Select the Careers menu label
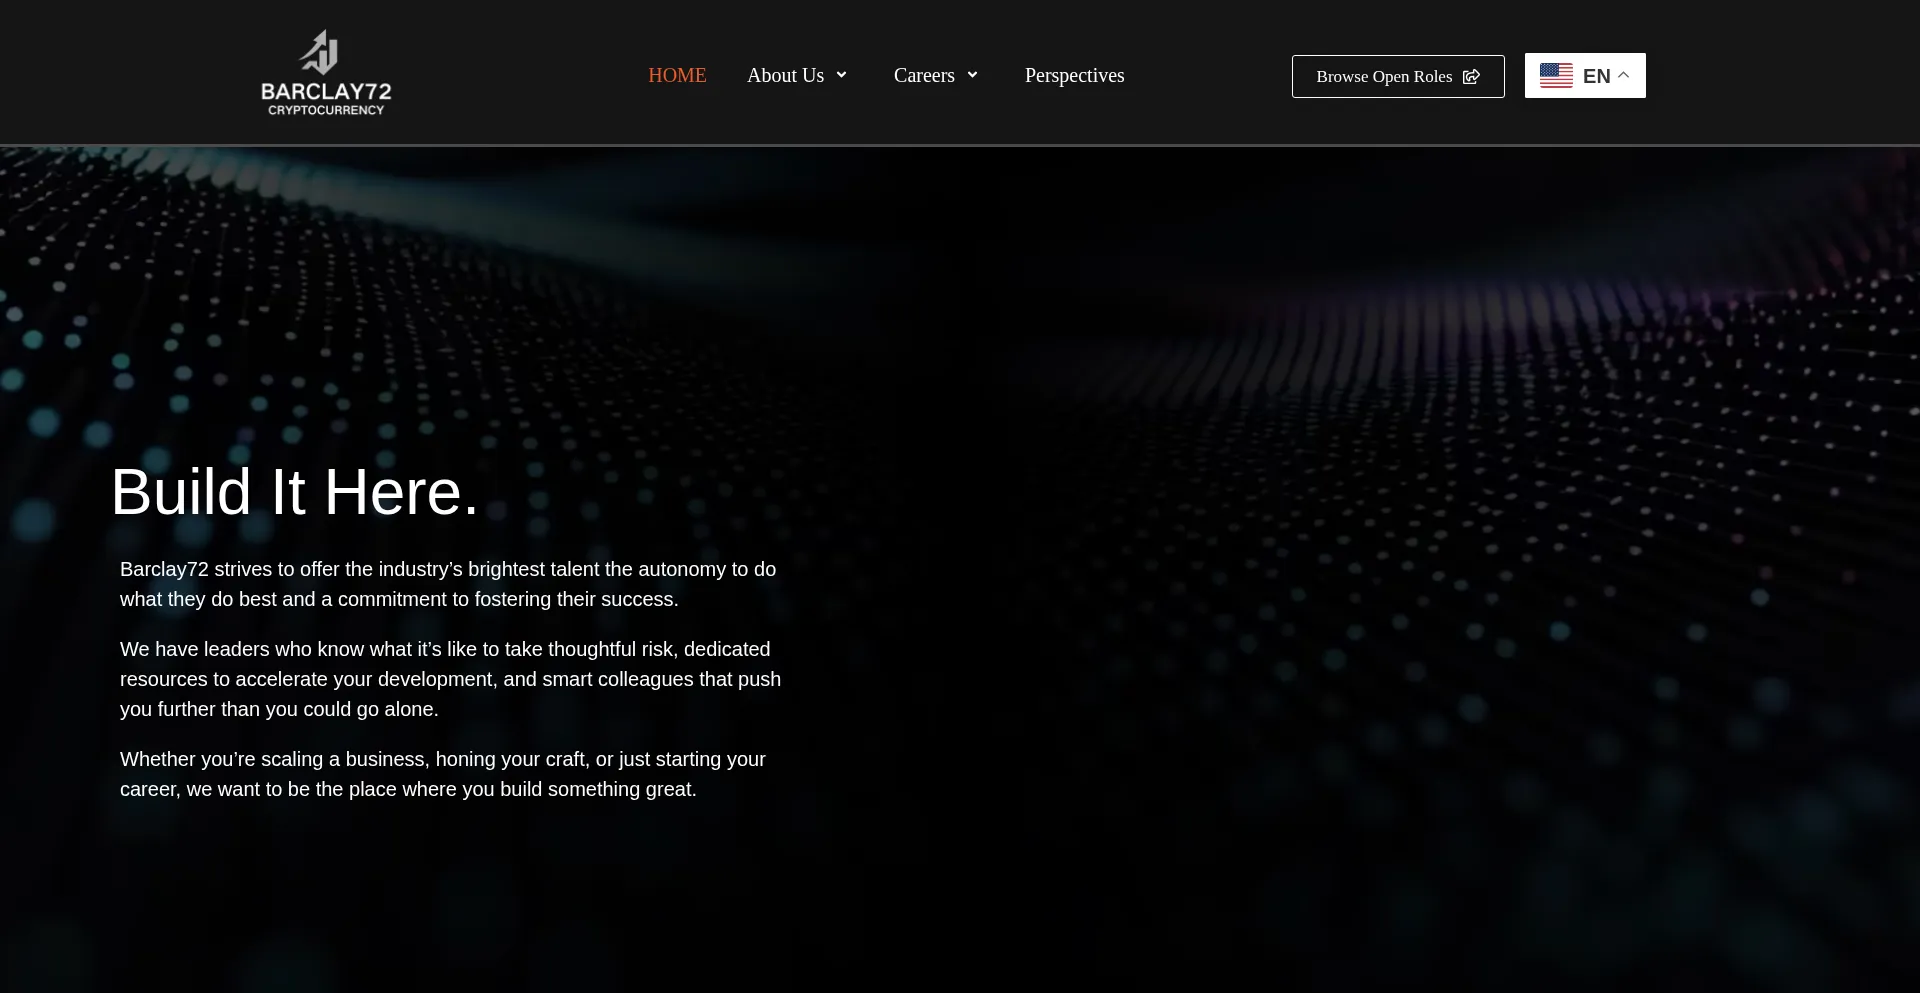The width and height of the screenshot is (1920, 993). pos(924,75)
